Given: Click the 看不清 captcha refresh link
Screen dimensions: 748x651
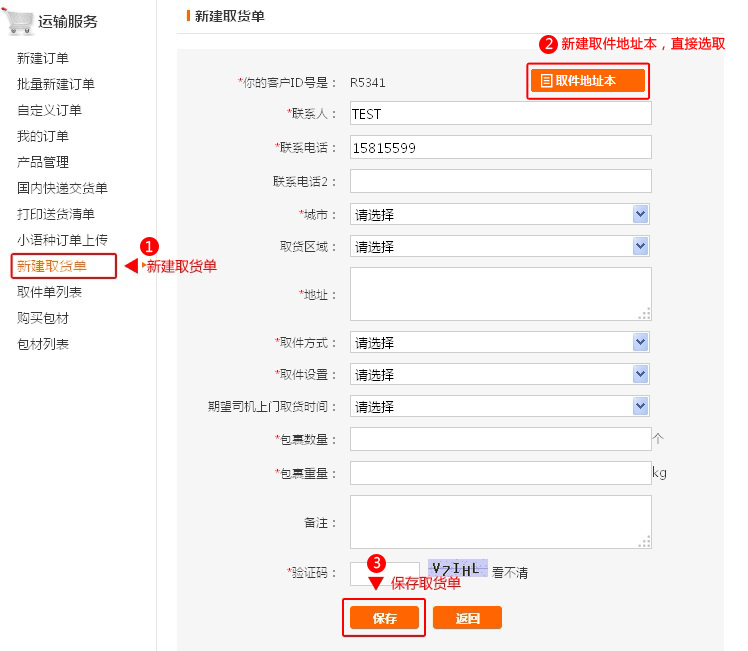Looking at the screenshot, I should click(510, 573).
